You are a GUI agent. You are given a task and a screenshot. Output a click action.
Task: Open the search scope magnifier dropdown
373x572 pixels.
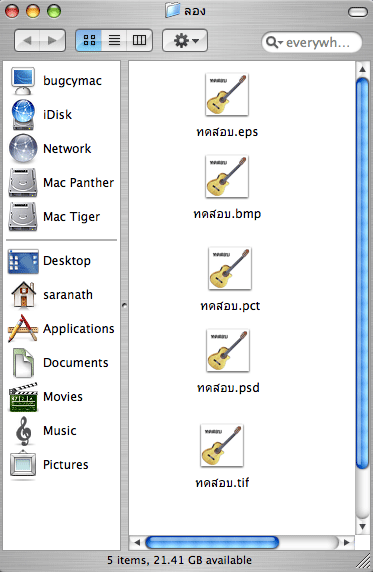click(x=274, y=43)
